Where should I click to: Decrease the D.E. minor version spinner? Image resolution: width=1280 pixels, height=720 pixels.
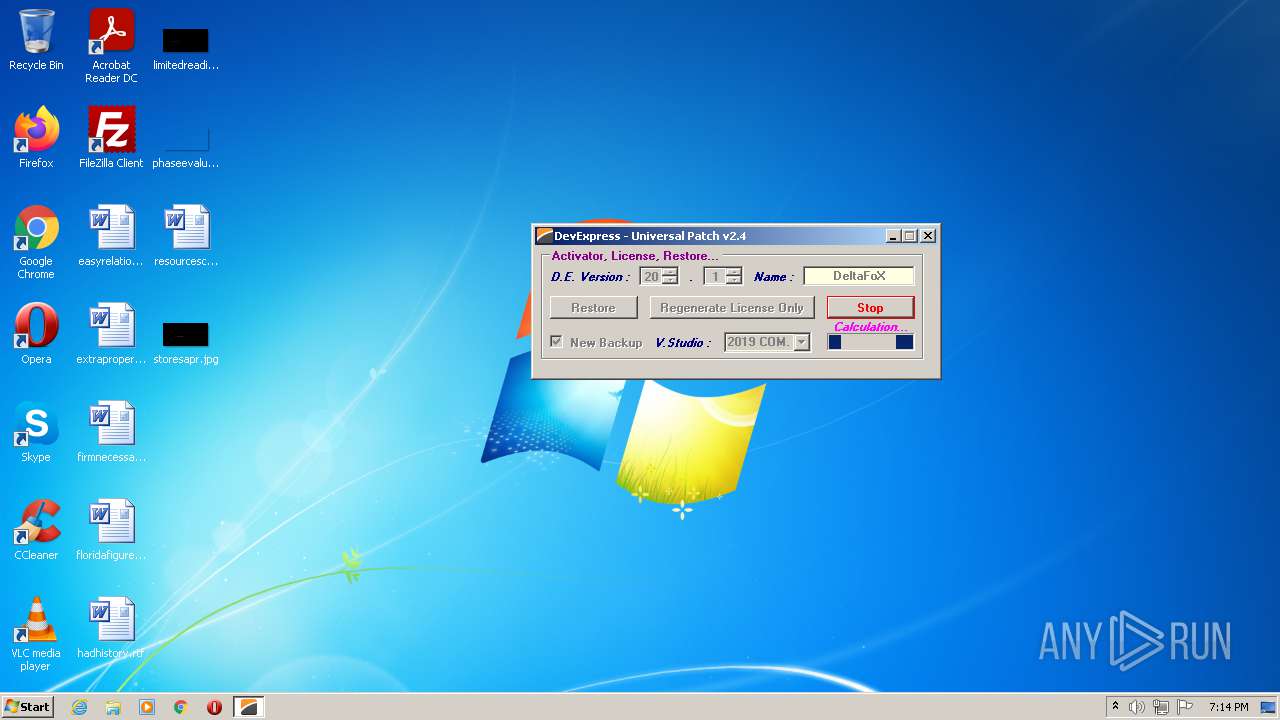734,281
